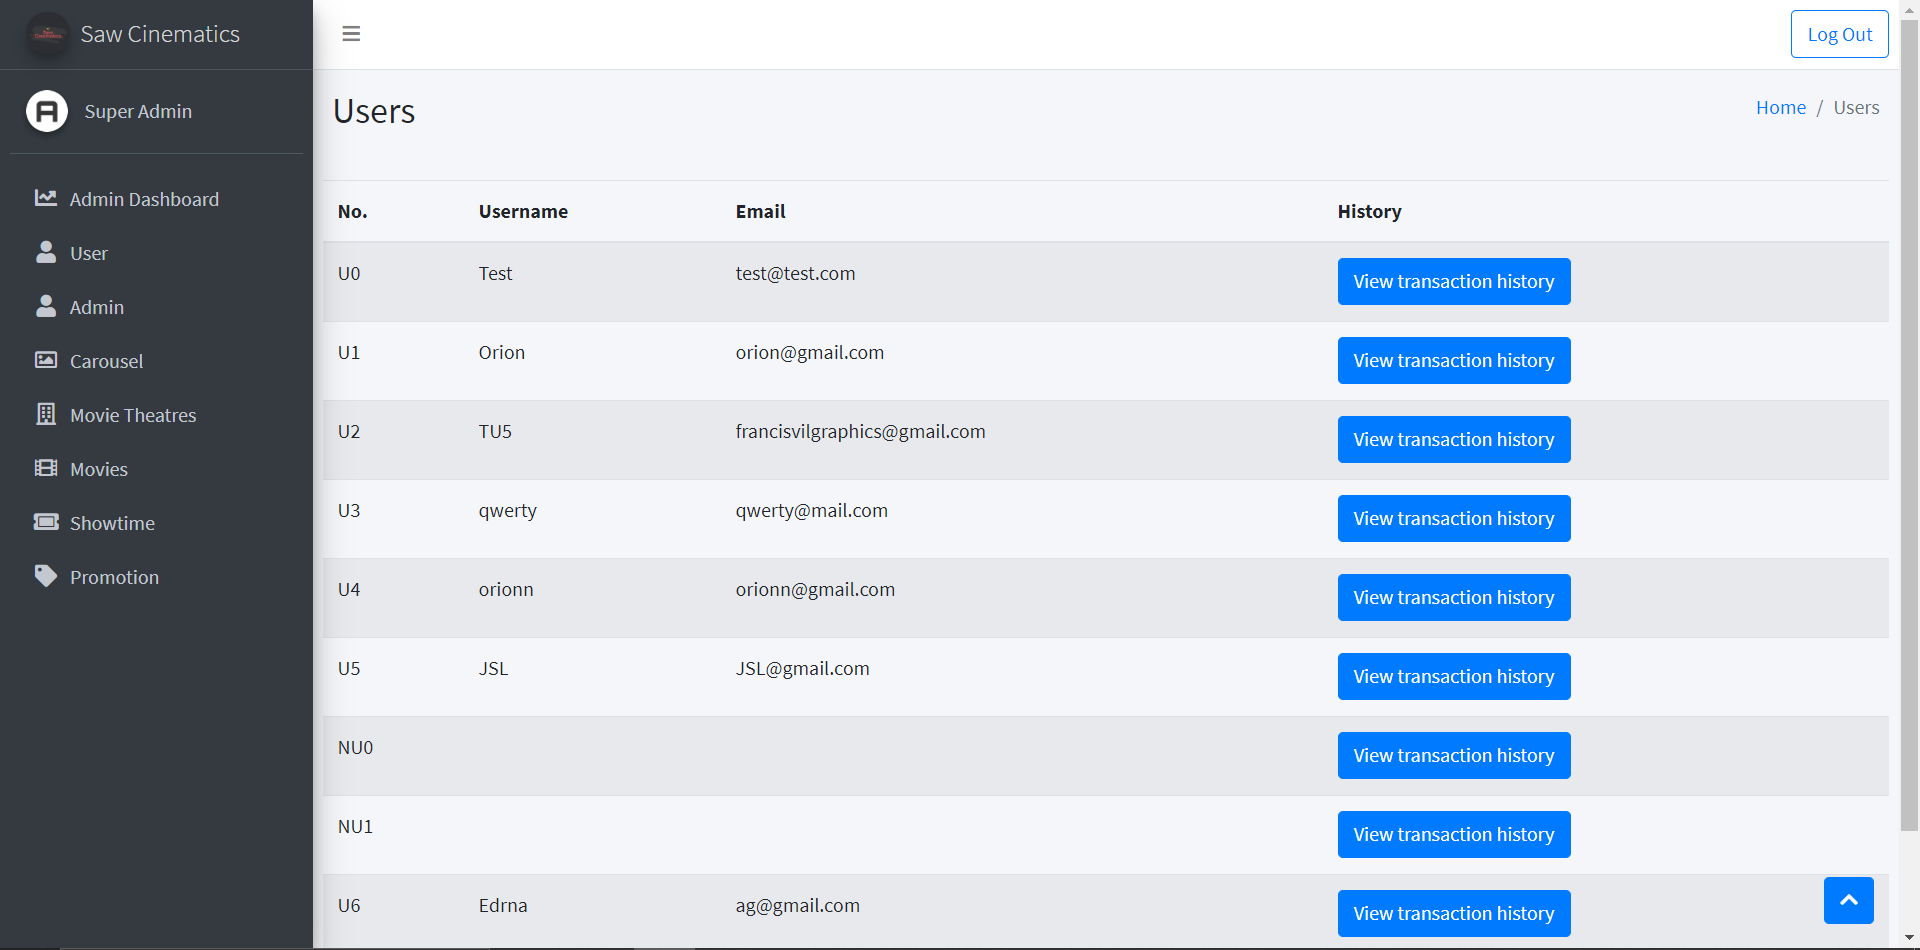View transaction history for user Test
1920x950 pixels.
[x=1454, y=282]
